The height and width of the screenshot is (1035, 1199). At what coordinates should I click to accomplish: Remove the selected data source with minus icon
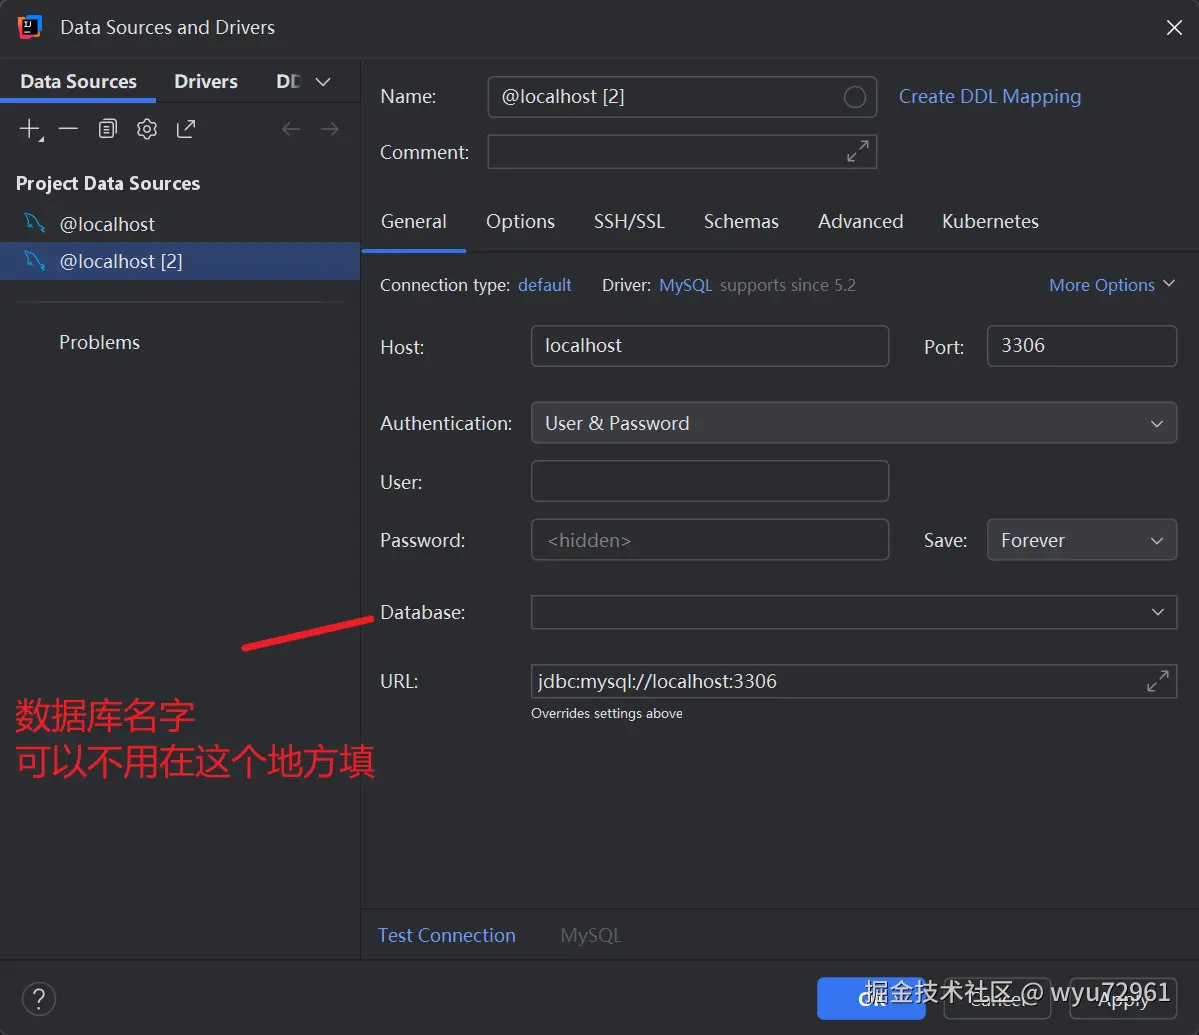coord(68,129)
